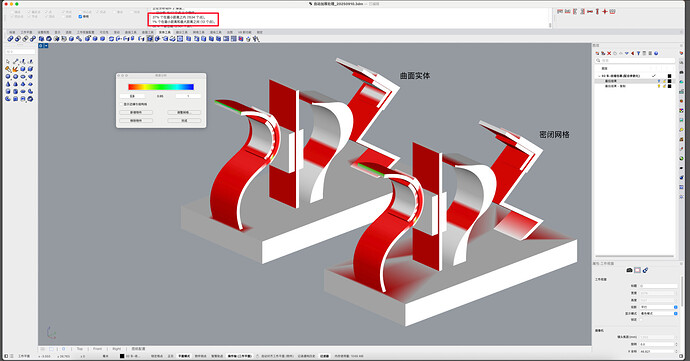Screen dimensions: 690x361
Task: Toggle the checked blue osnap checkbox at top
Action: point(80,16)
